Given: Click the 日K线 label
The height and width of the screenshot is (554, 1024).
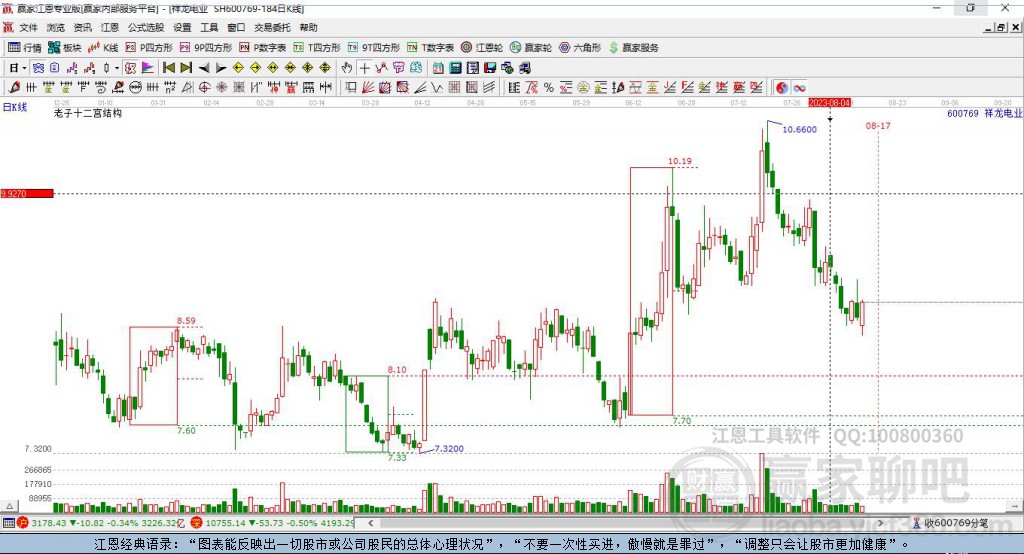Looking at the screenshot, I should [15, 107].
